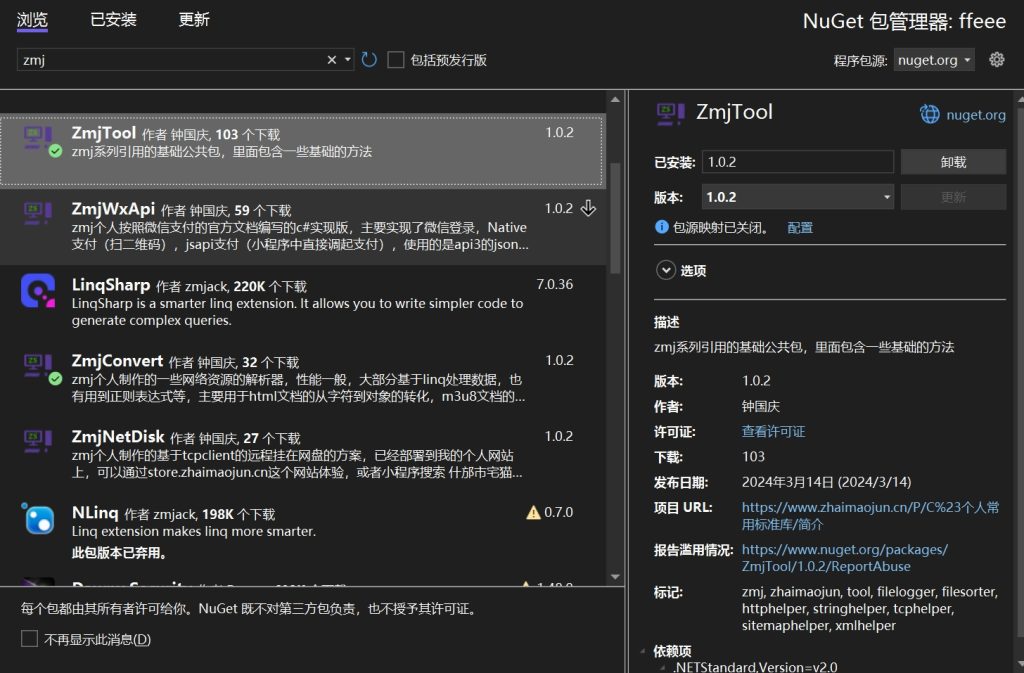The height and width of the screenshot is (673, 1024).
Task: Clear the zmj search with the X
Action: [330, 59]
